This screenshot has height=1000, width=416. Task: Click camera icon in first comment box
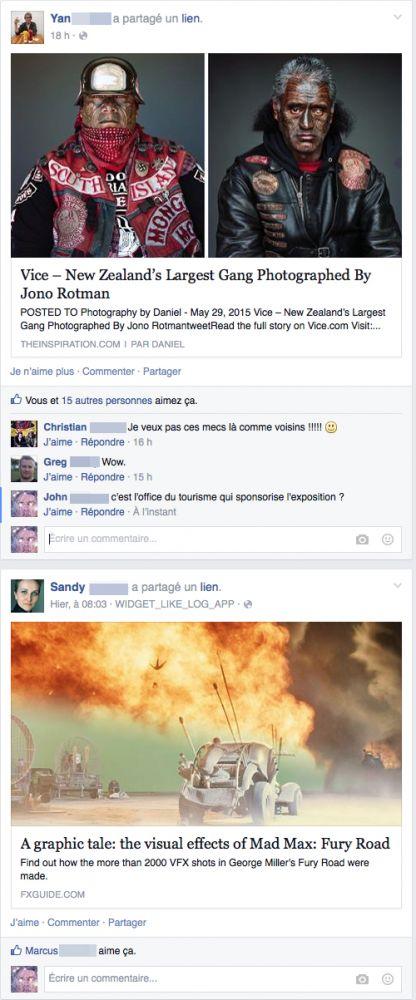pyautogui.click(x=362, y=540)
